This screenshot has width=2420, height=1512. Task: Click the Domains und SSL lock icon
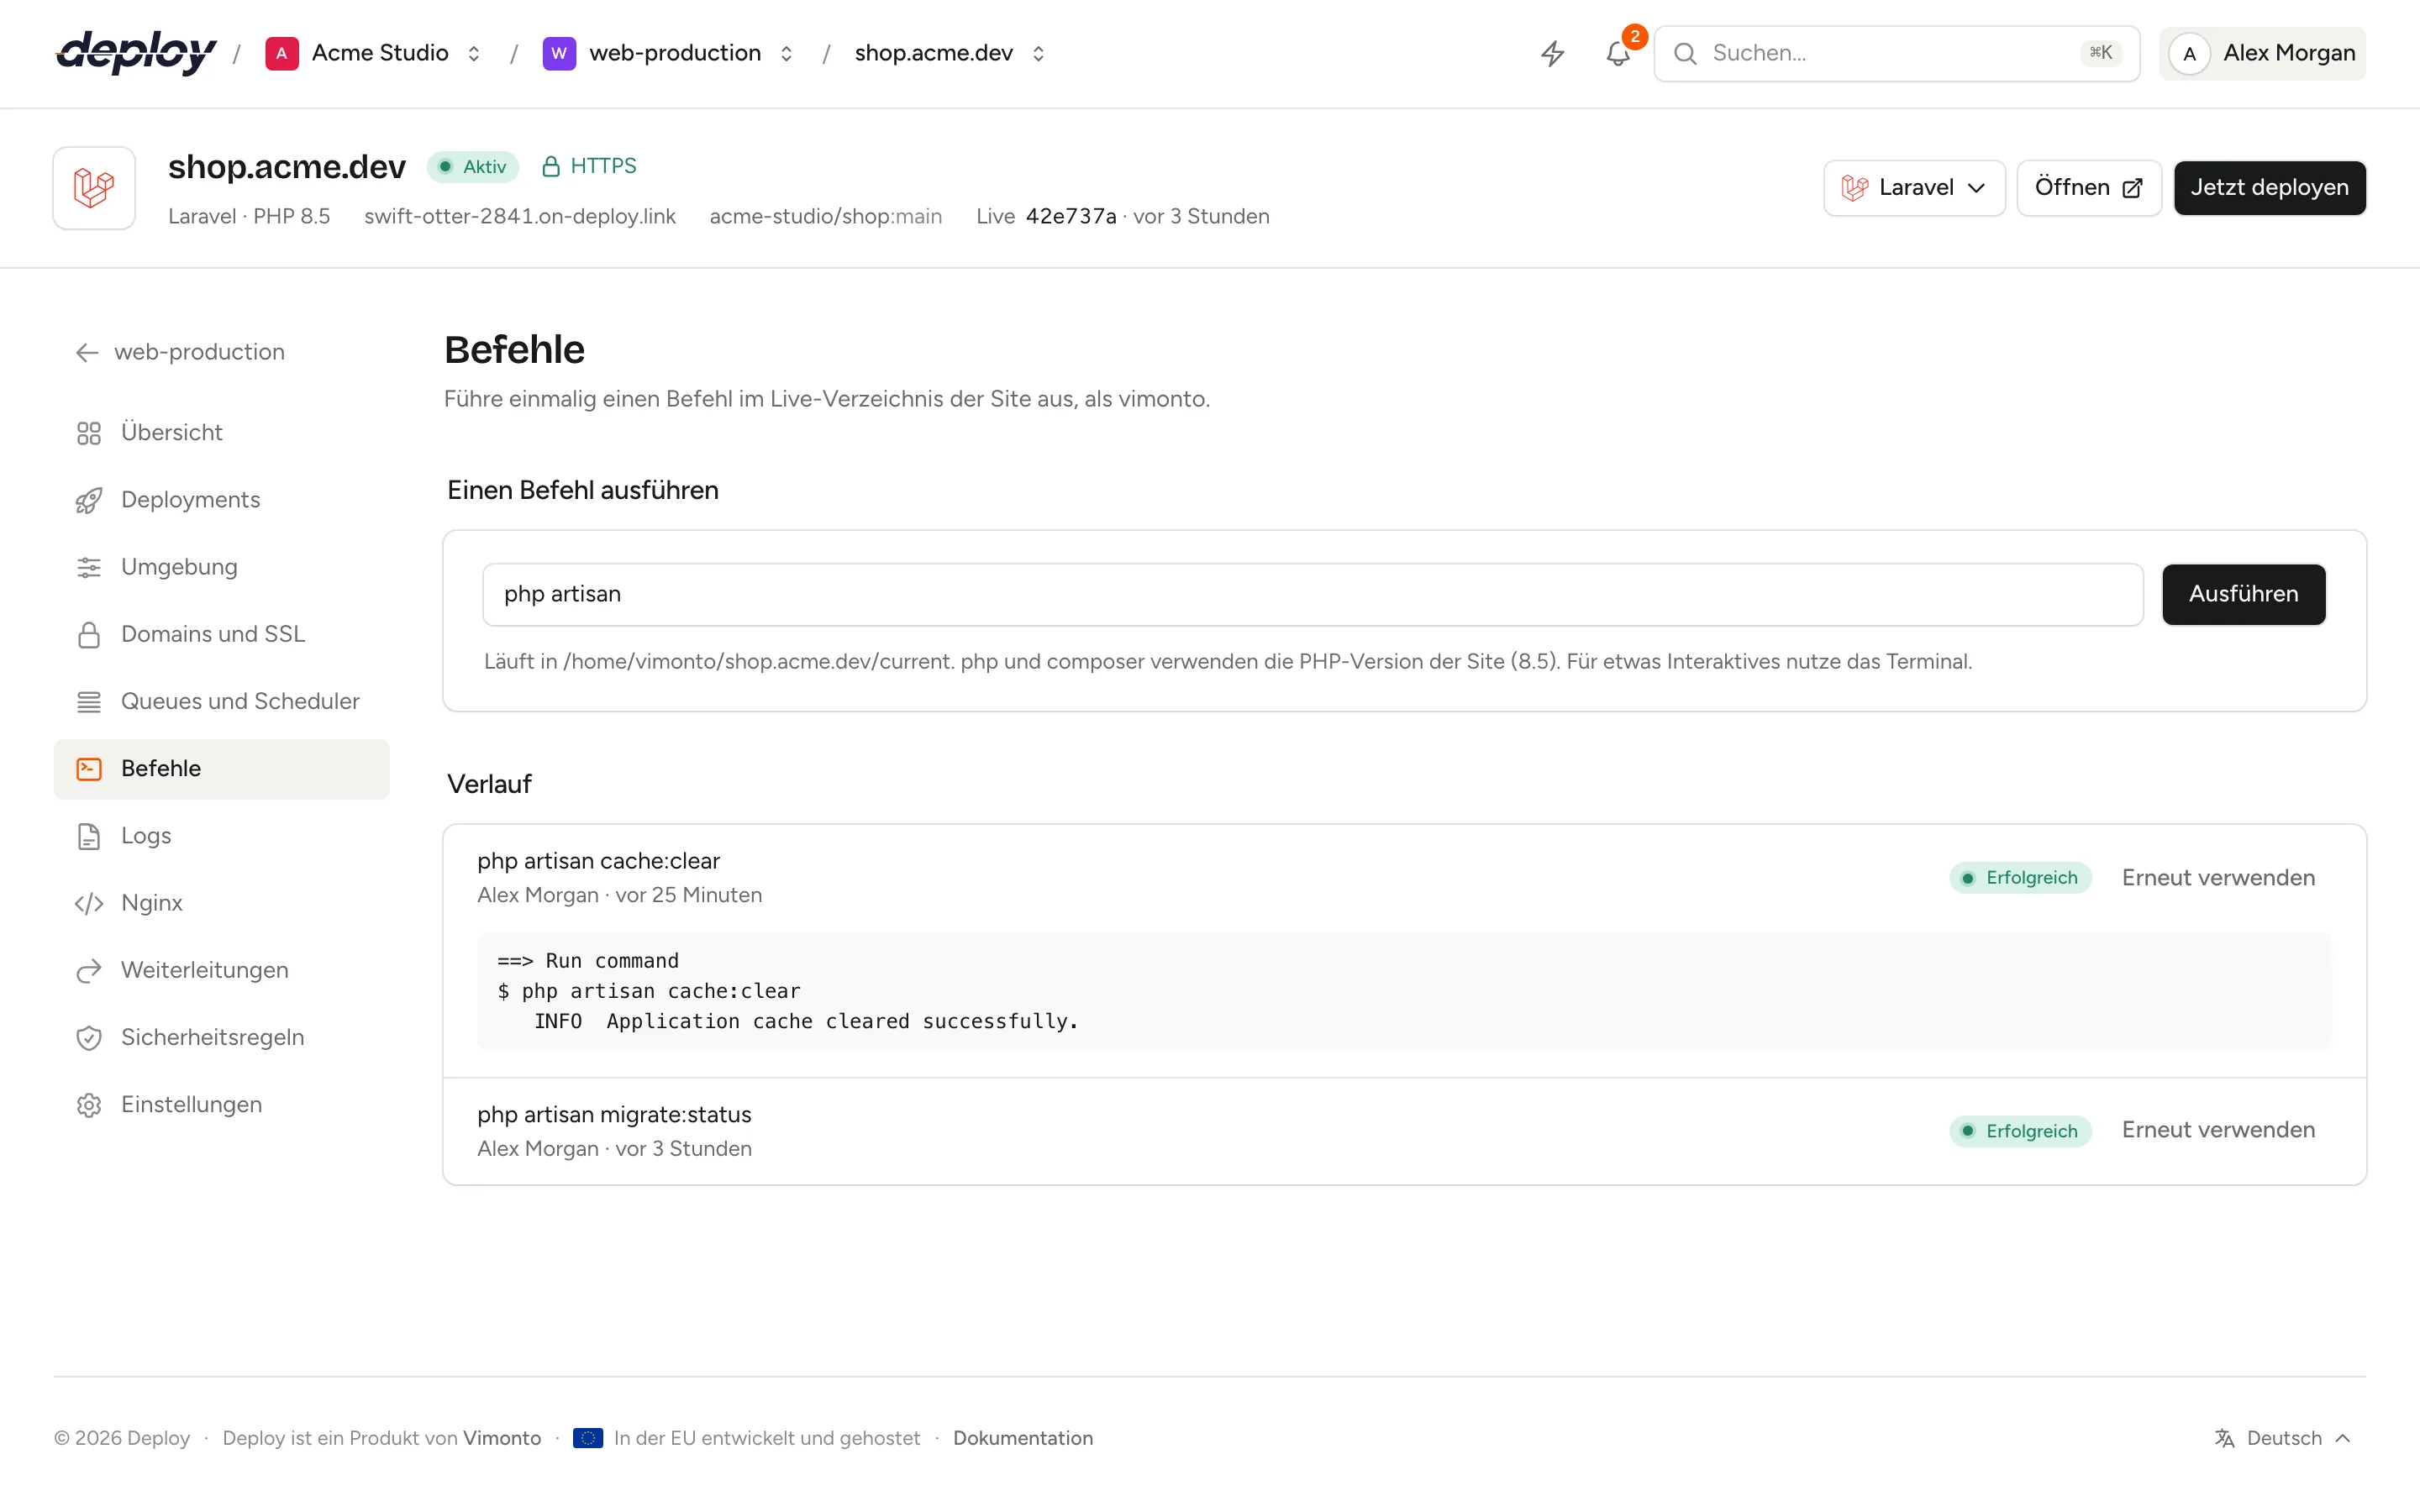(89, 634)
